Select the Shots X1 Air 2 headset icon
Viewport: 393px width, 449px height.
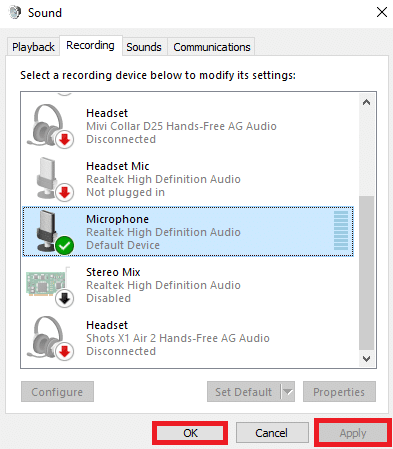50,338
